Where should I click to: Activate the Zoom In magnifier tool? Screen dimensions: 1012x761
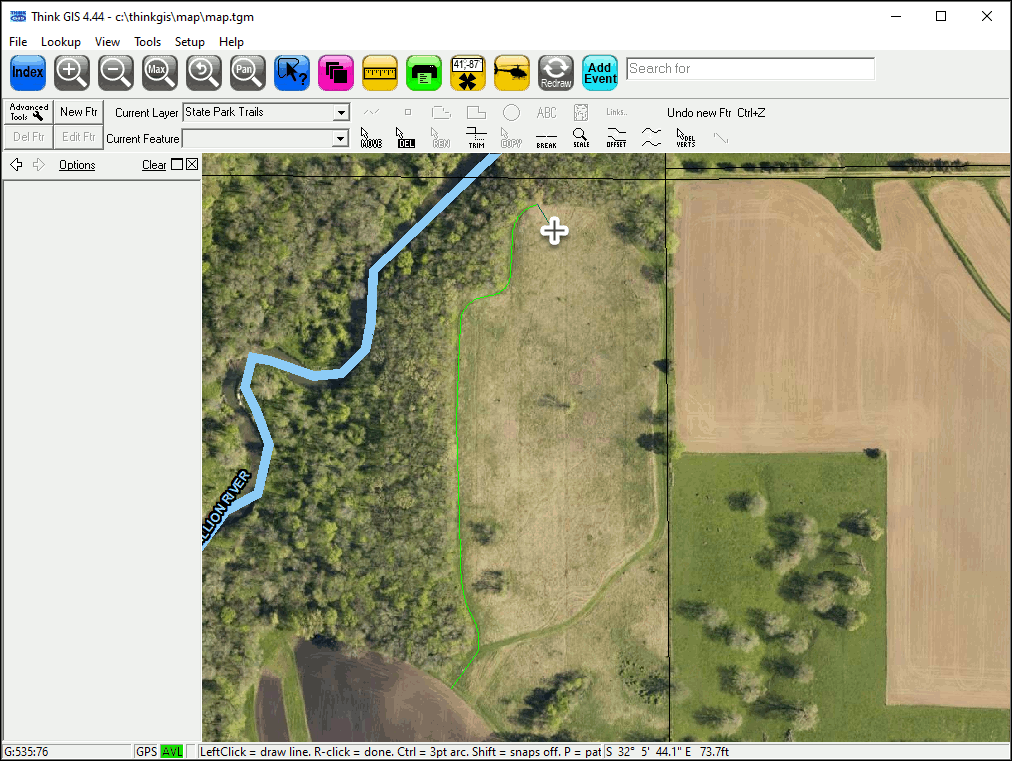pos(72,72)
